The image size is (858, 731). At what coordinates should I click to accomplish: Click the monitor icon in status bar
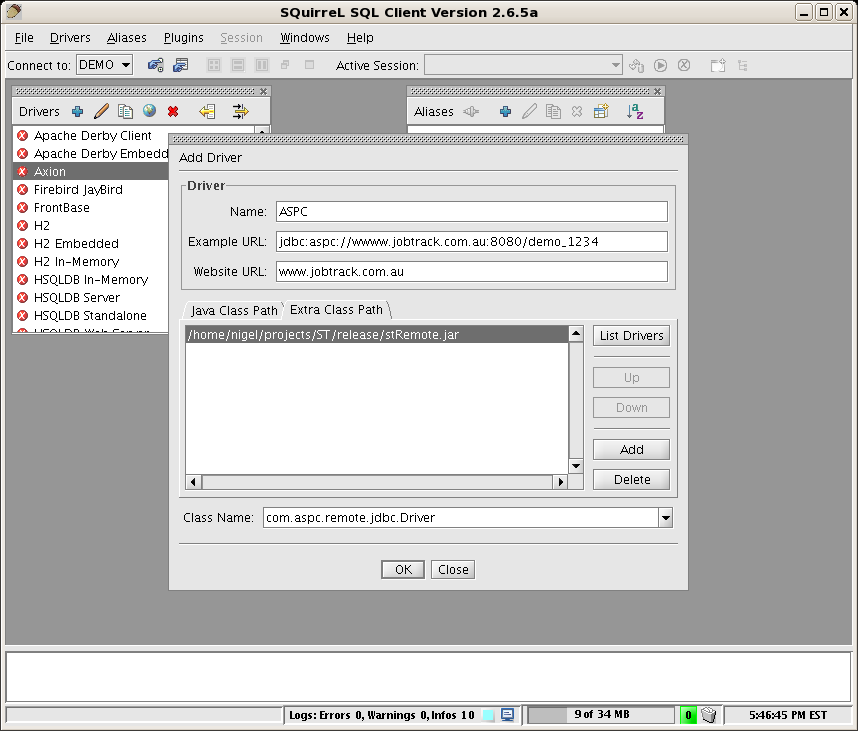point(507,715)
